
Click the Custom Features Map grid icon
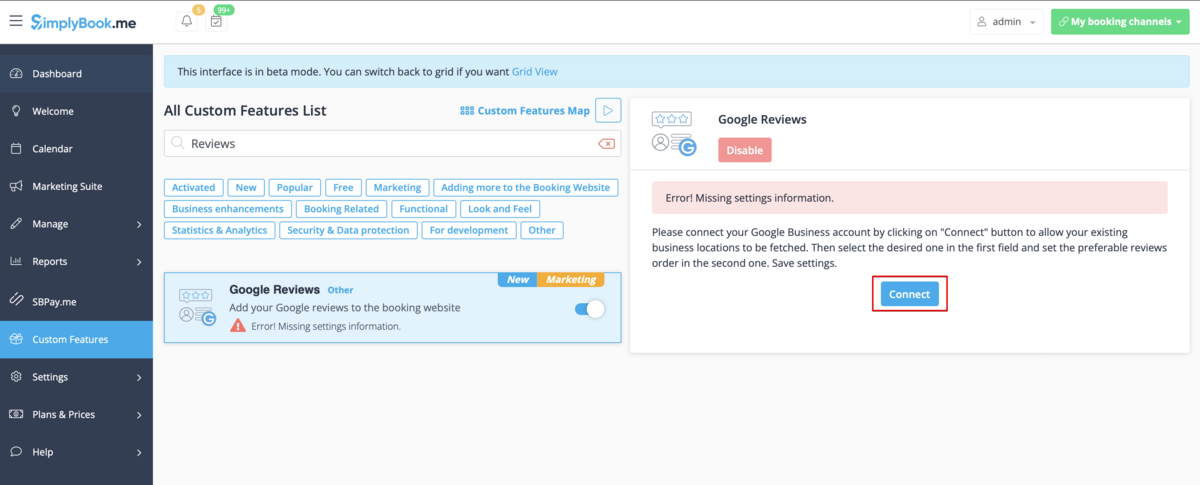pyautogui.click(x=466, y=111)
